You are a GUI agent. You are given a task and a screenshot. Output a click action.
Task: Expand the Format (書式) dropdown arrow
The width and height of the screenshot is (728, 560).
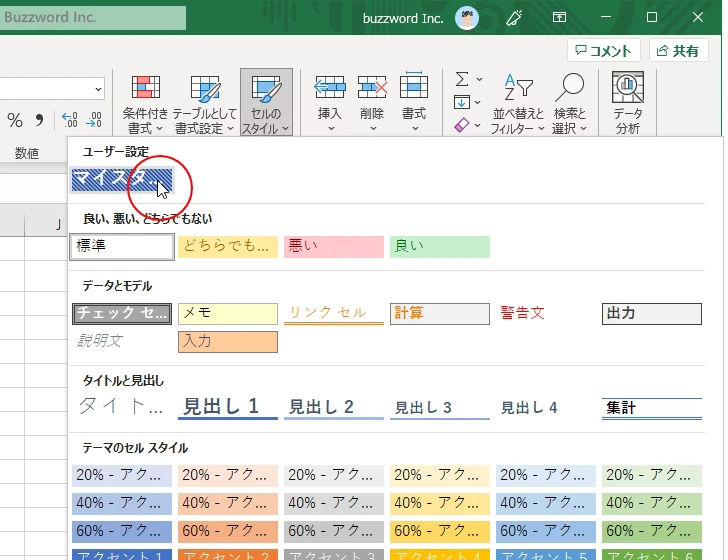[x=415, y=128]
